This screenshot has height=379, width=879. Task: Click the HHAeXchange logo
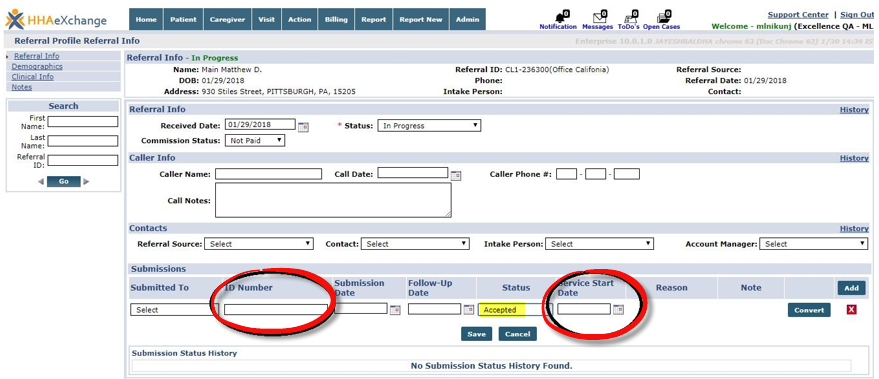(56, 20)
